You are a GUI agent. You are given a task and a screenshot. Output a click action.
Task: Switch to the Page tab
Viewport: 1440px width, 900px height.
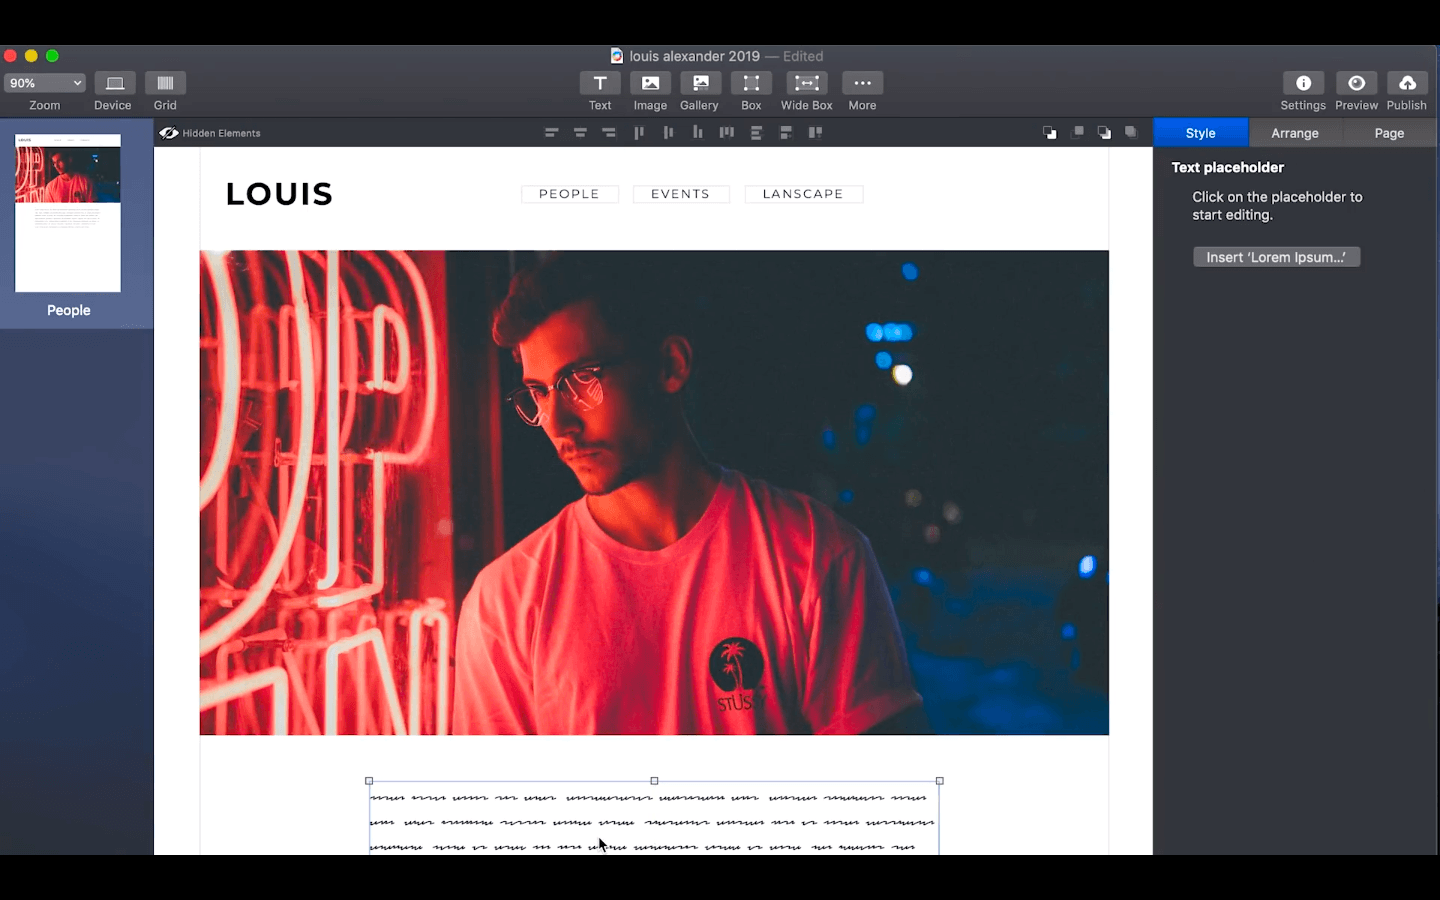pos(1388,133)
